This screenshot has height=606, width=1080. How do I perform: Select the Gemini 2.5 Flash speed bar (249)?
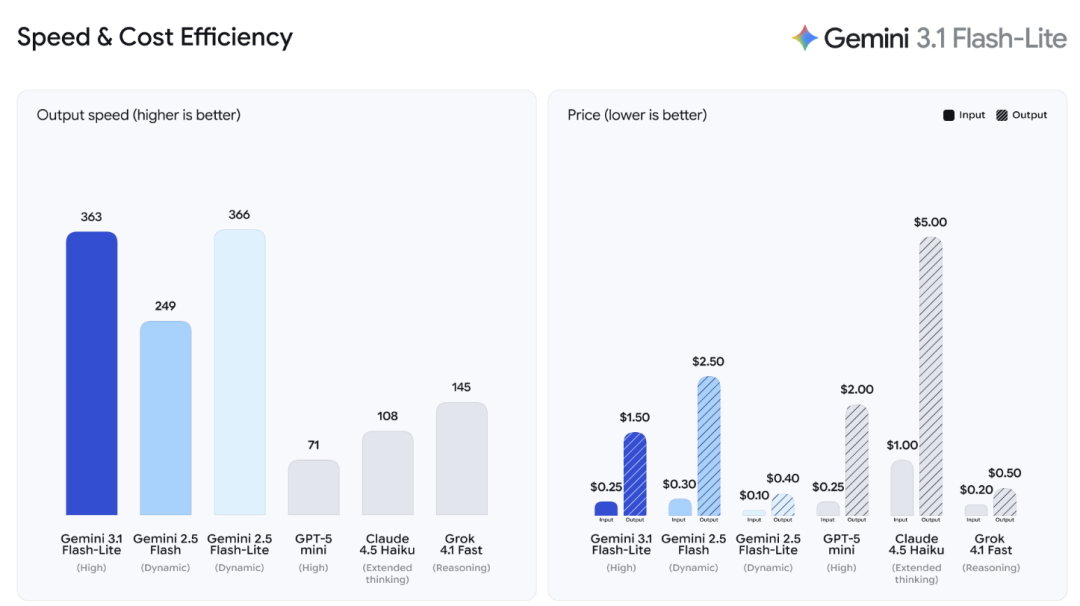pos(165,418)
